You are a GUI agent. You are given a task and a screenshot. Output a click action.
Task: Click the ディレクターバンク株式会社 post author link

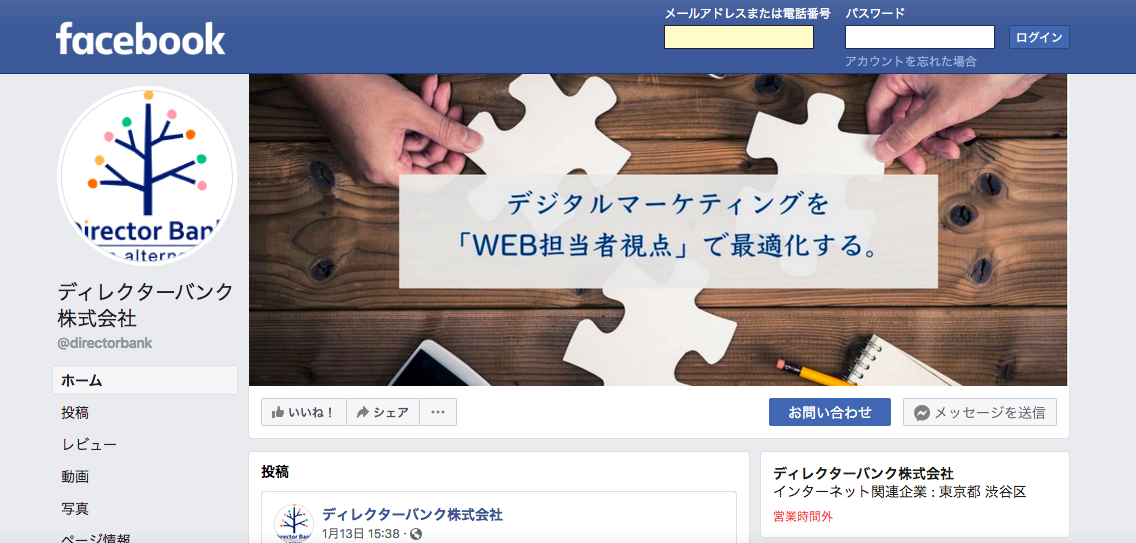click(x=412, y=515)
